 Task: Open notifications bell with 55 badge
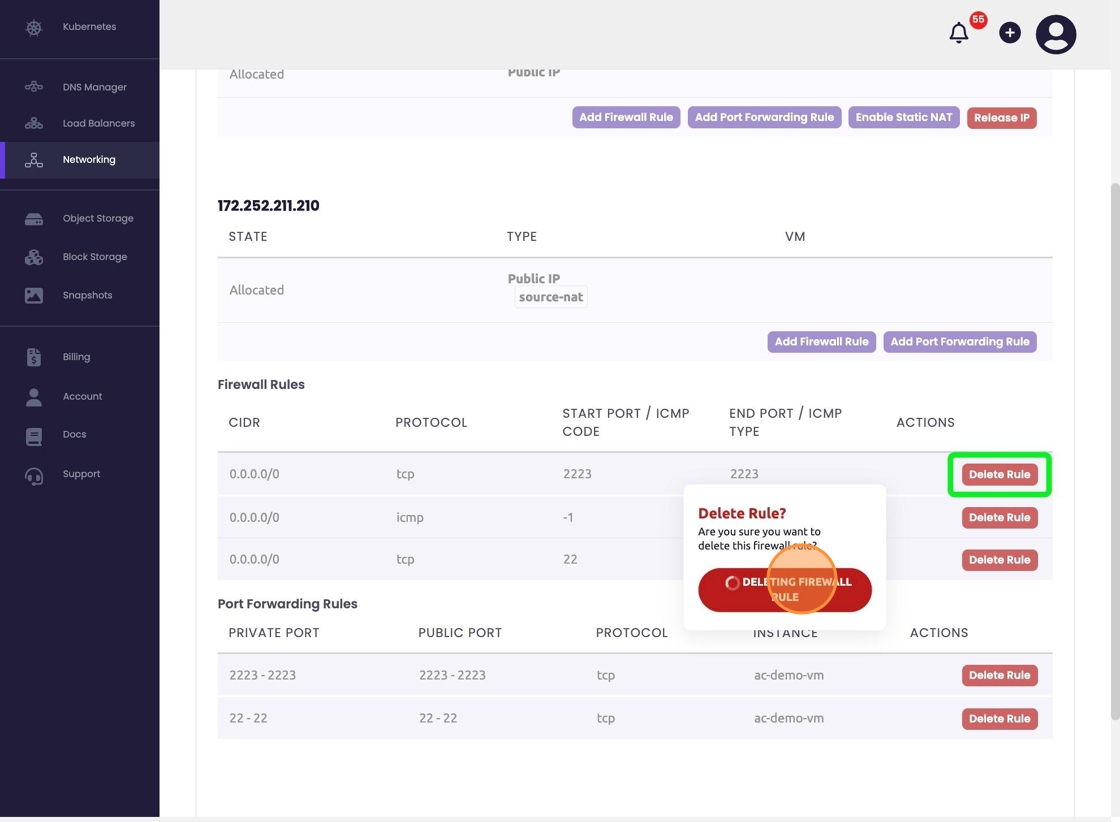point(959,33)
